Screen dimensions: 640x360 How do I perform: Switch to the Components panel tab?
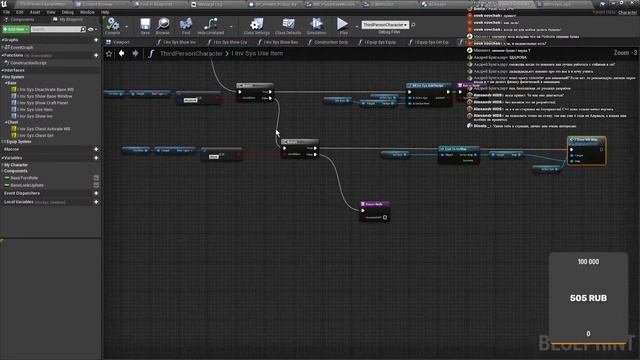tap(20, 20)
